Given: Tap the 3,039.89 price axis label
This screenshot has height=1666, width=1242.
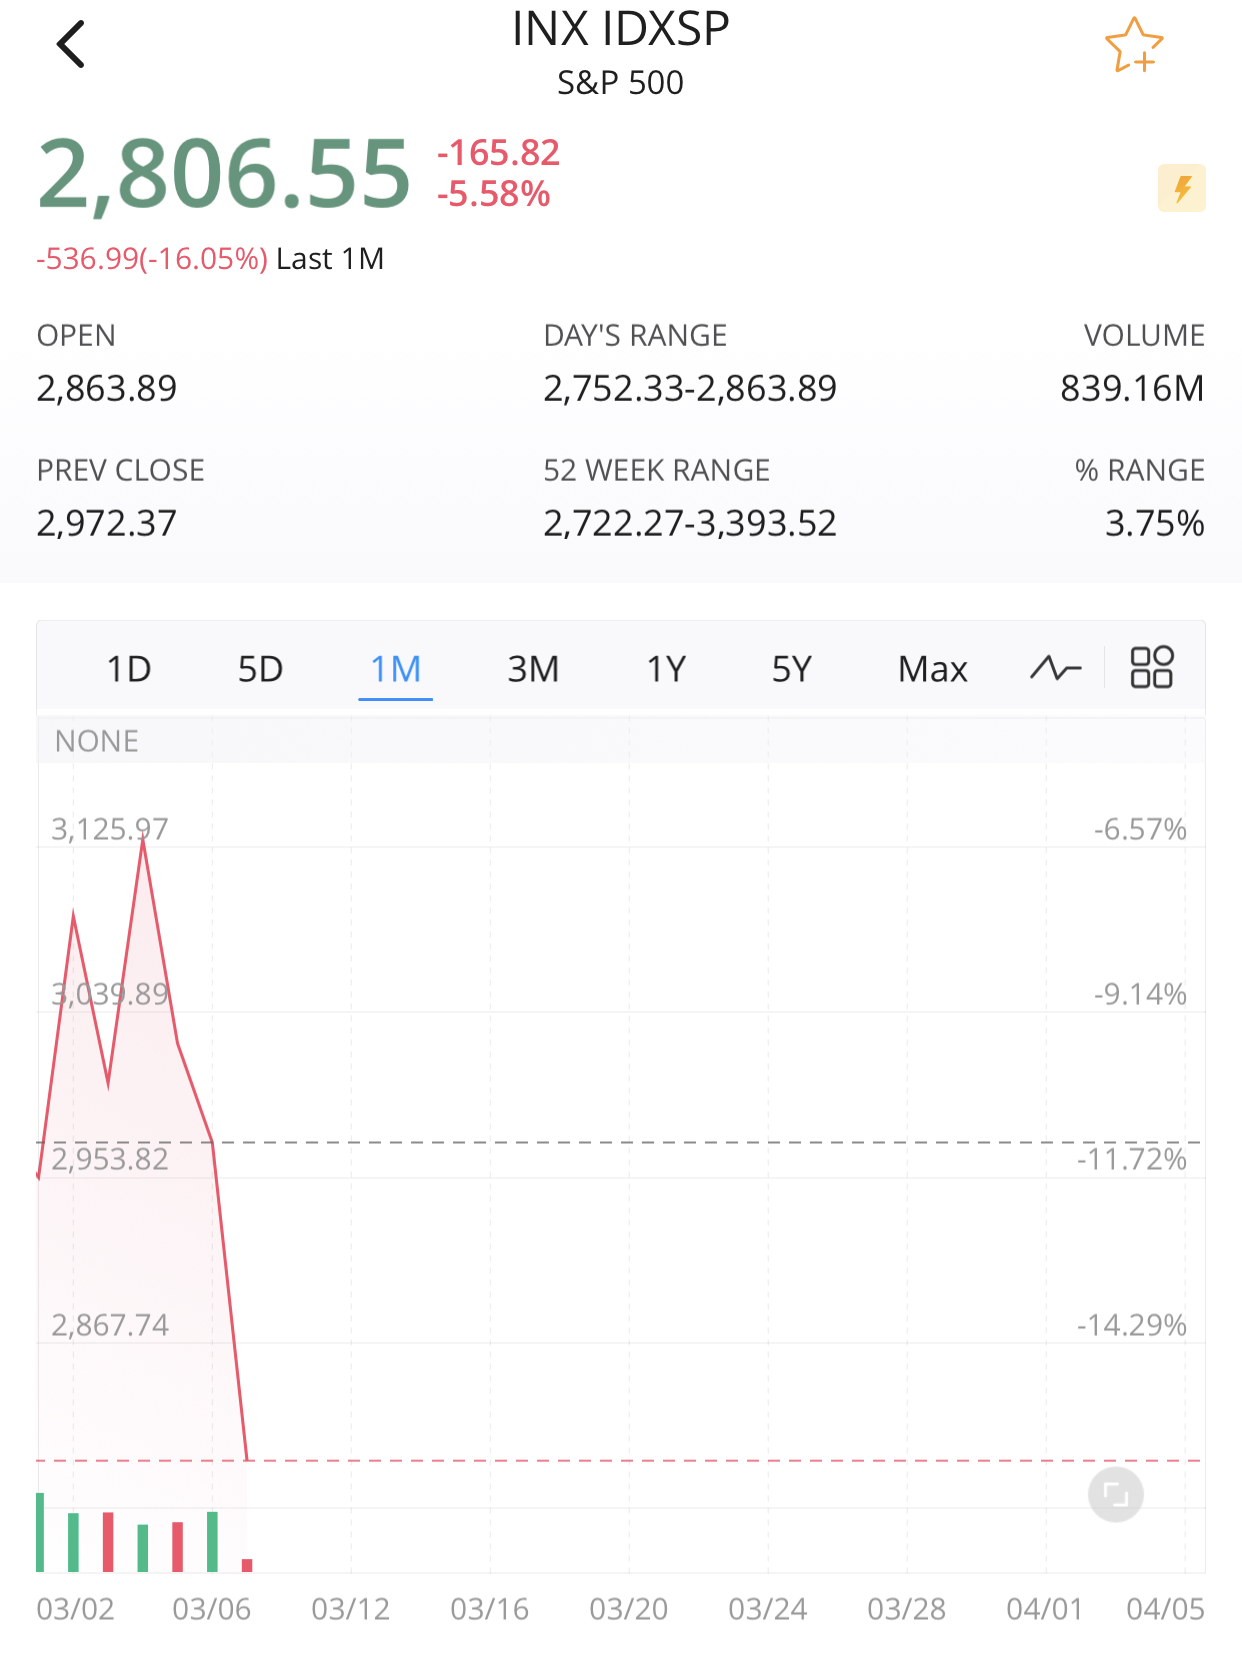Looking at the screenshot, I should pyautogui.click(x=110, y=994).
